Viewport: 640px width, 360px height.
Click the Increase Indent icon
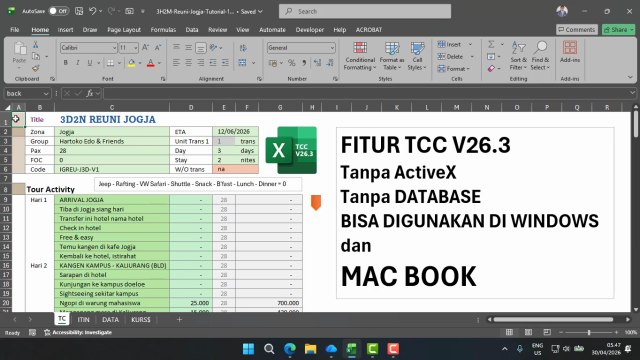[x=225, y=63]
